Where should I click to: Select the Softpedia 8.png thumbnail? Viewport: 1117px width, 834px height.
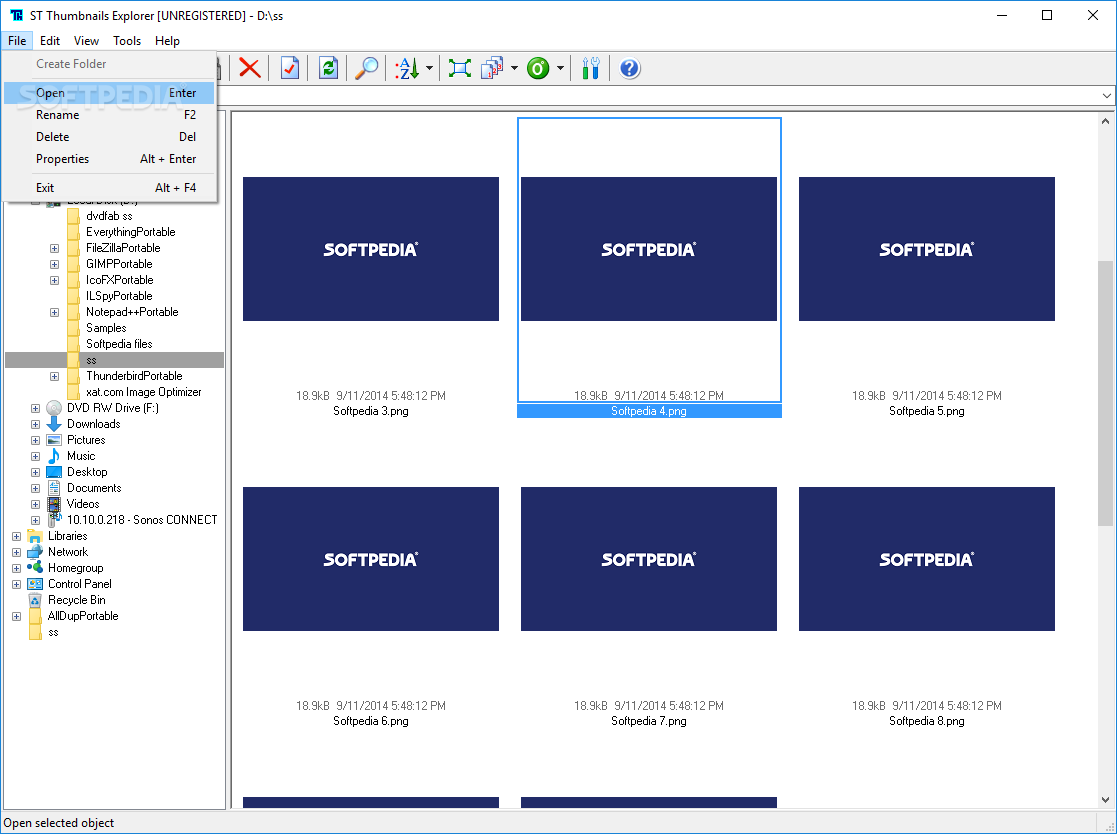tap(926, 559)
